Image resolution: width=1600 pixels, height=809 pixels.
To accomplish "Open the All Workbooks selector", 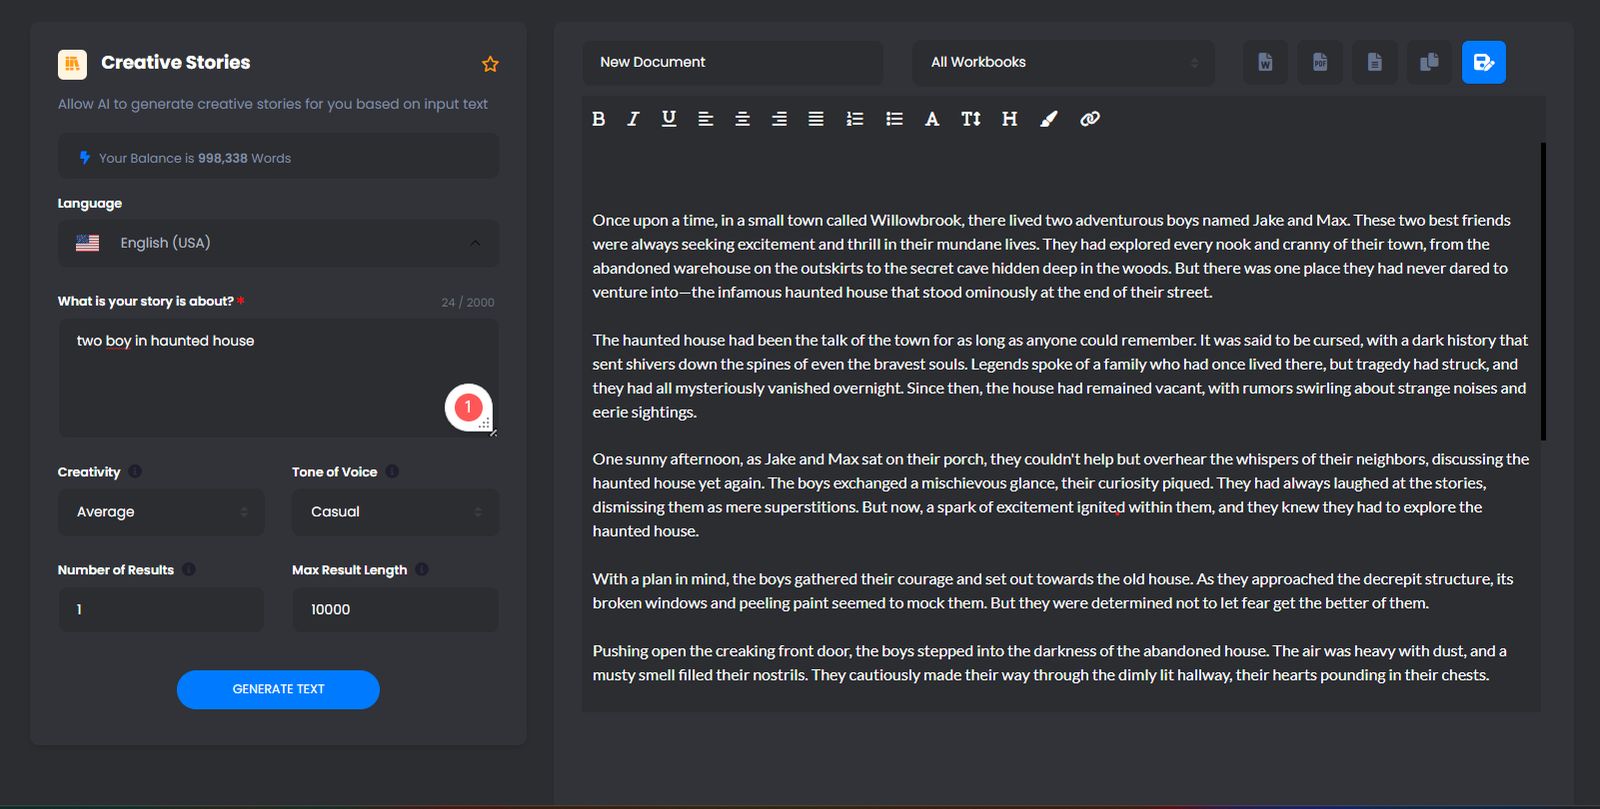I will [x=1063, y=62].
